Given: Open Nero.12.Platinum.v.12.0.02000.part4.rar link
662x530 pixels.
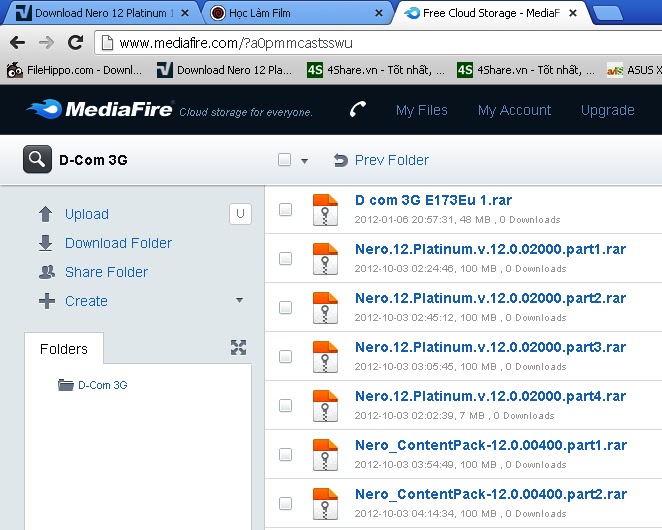Looking at the screenshot, I should tap(490, 396).
